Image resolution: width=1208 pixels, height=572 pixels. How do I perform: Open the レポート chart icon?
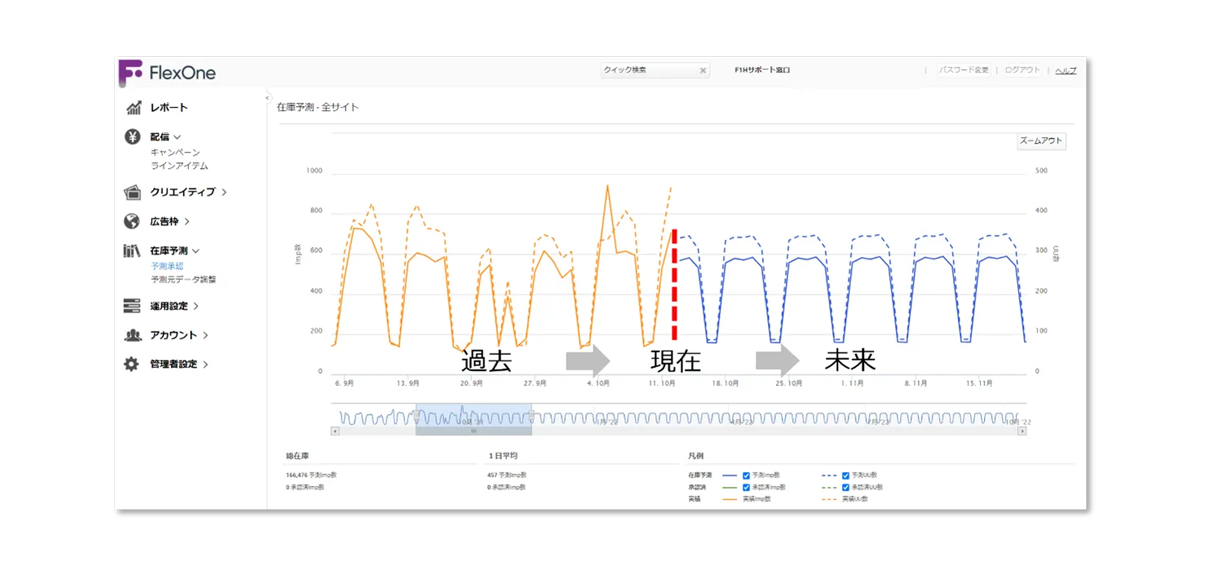tap(133, 108)
